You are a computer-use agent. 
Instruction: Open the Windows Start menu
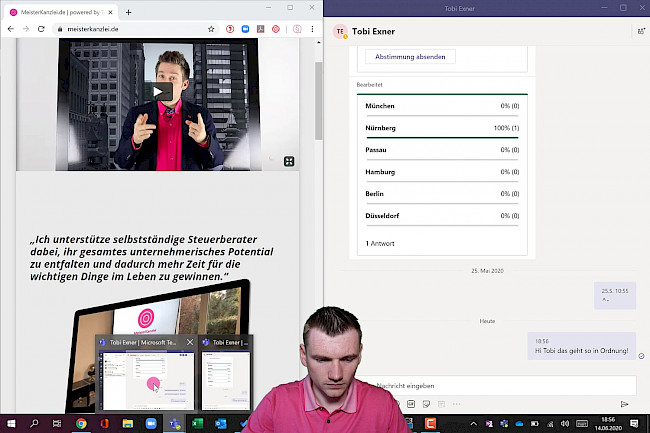tap(11, 424)
